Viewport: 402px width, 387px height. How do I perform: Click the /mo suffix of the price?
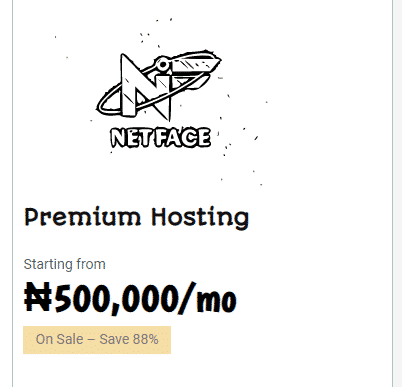tap(208, 298)
